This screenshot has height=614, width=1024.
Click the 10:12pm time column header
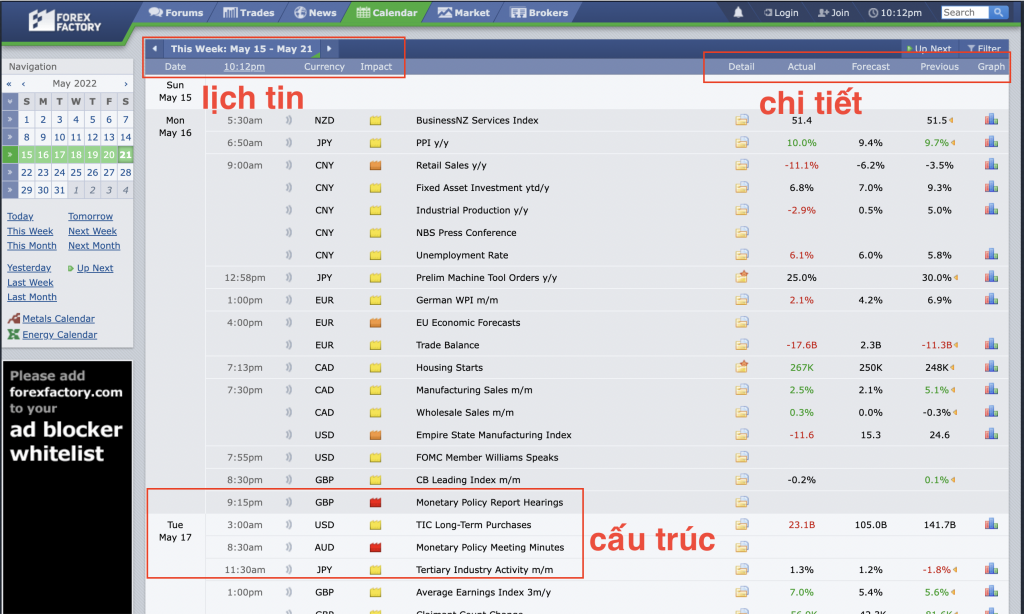point(244,67)
